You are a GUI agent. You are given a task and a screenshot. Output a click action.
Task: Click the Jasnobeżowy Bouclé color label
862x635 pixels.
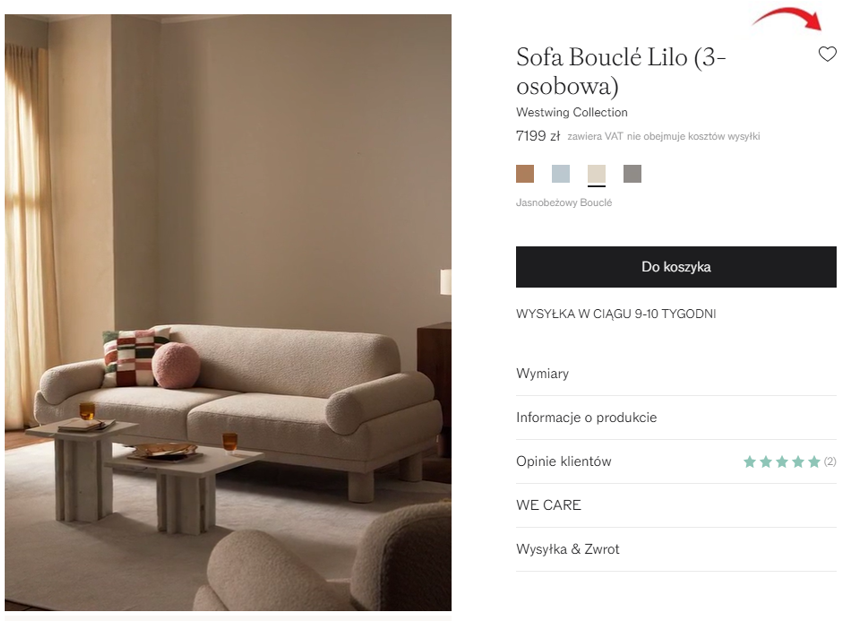[563, 202]
